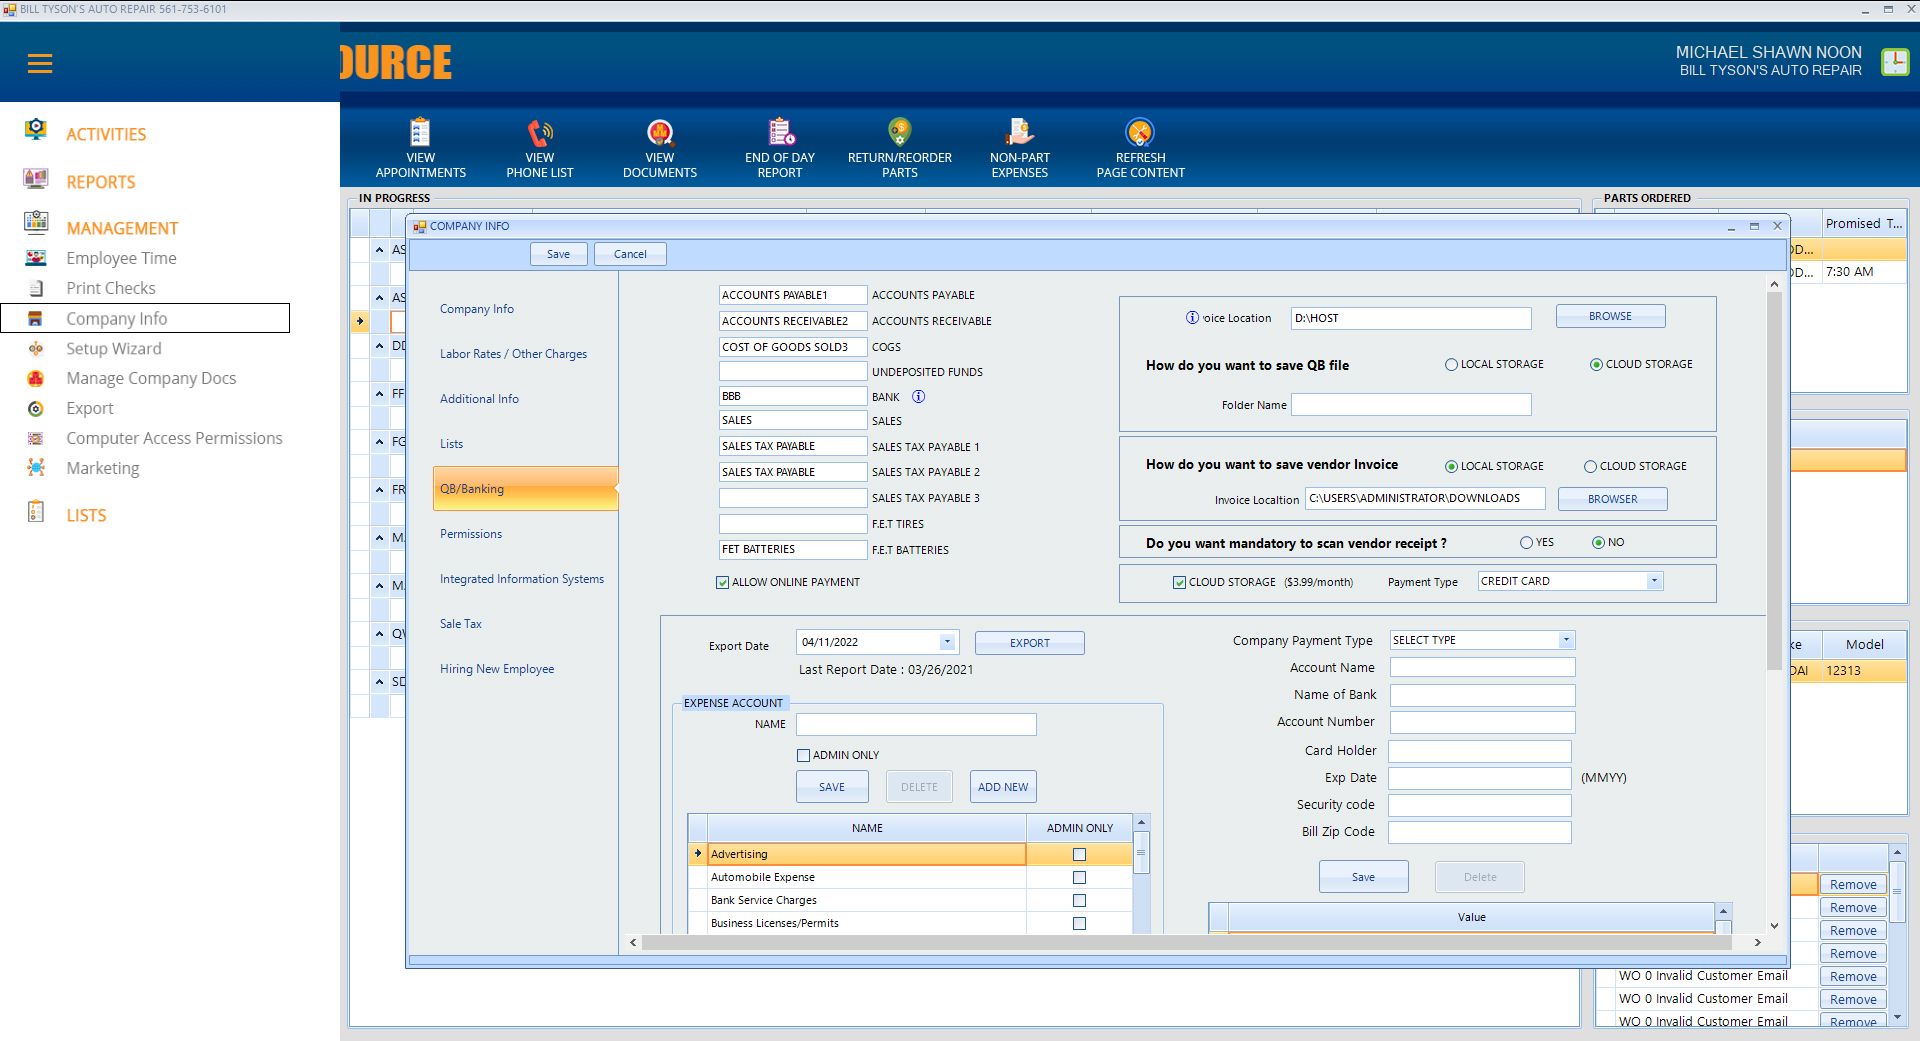1920x1041 pixels.
Task: Click the Non-Part Expenses icon
Action: (1019, 133)
